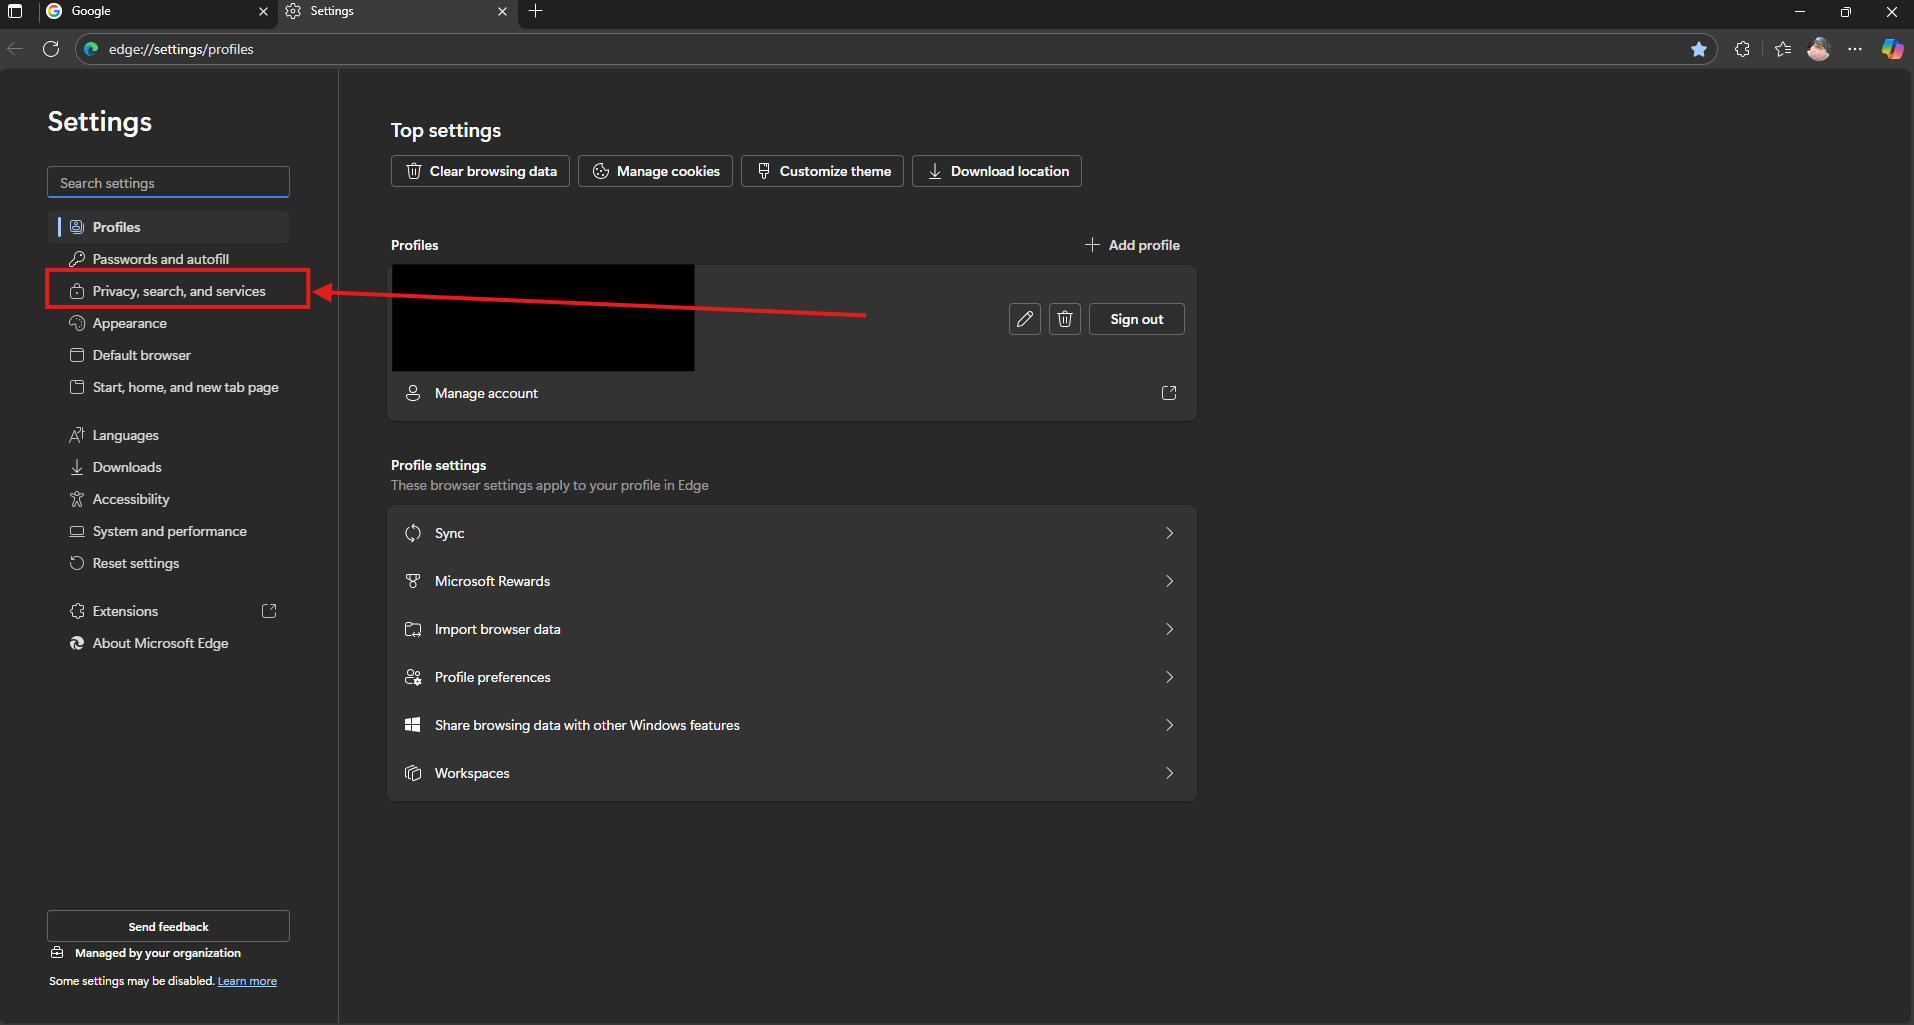Click the browser back arrow
The height and width of the screenshot is (1025, 1914).
click(15, 49)
